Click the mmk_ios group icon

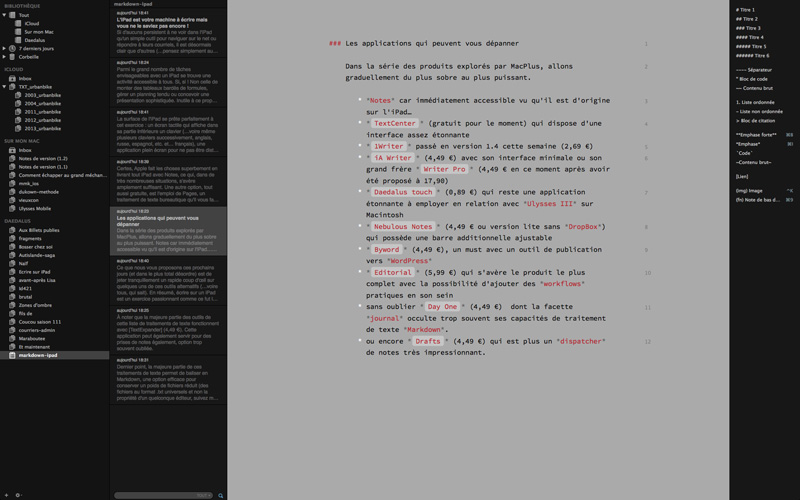coord(12,183)
